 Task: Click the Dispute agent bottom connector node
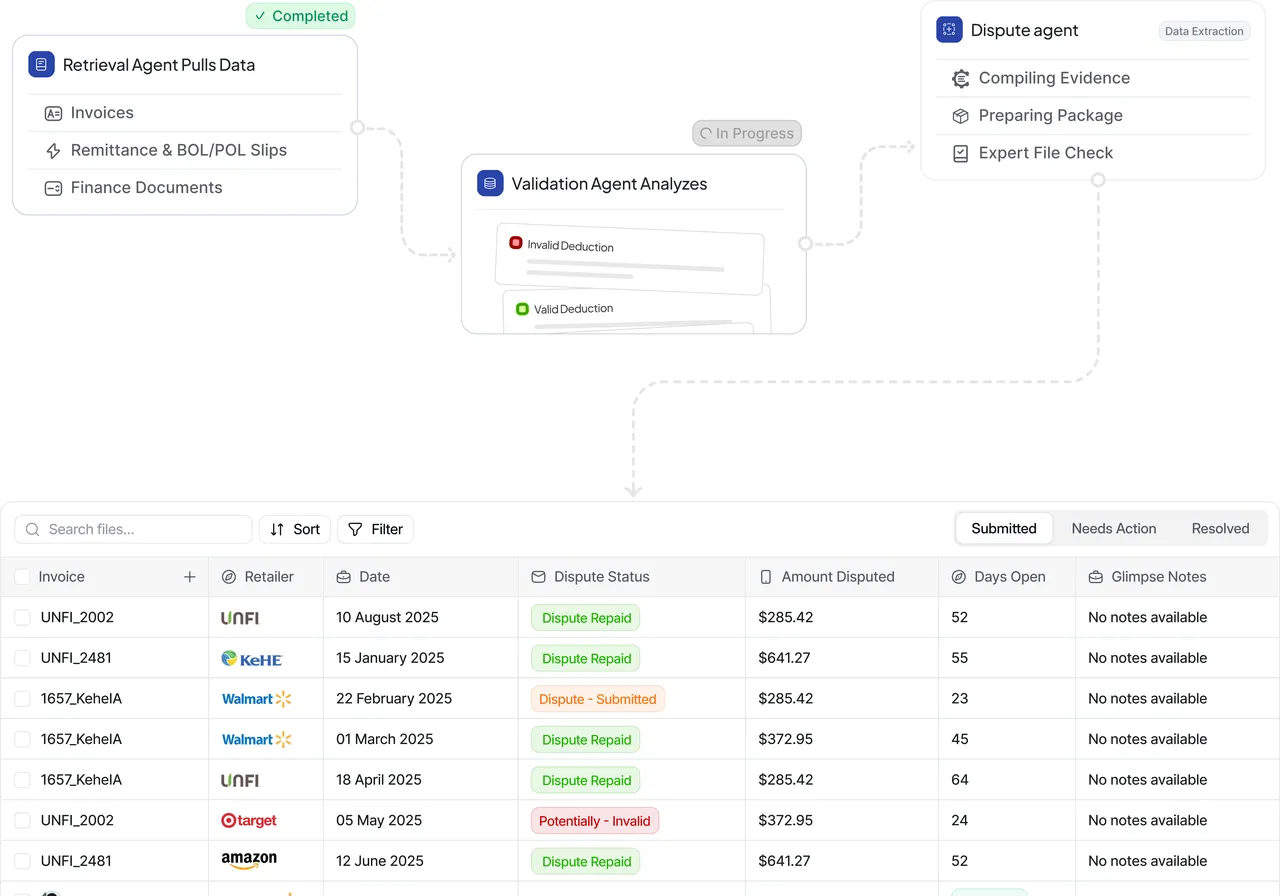click(x=1098, y=180)
